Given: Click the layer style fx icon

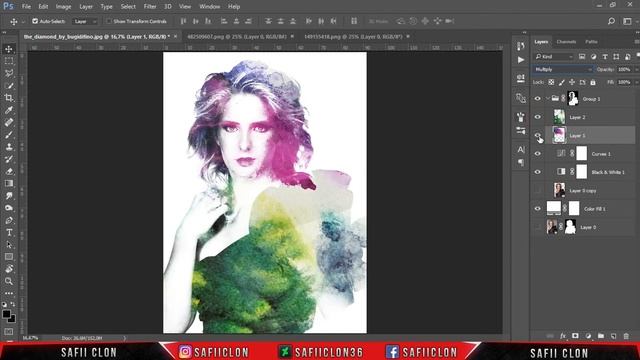Looking at the screenshot, I should point(563,336).
